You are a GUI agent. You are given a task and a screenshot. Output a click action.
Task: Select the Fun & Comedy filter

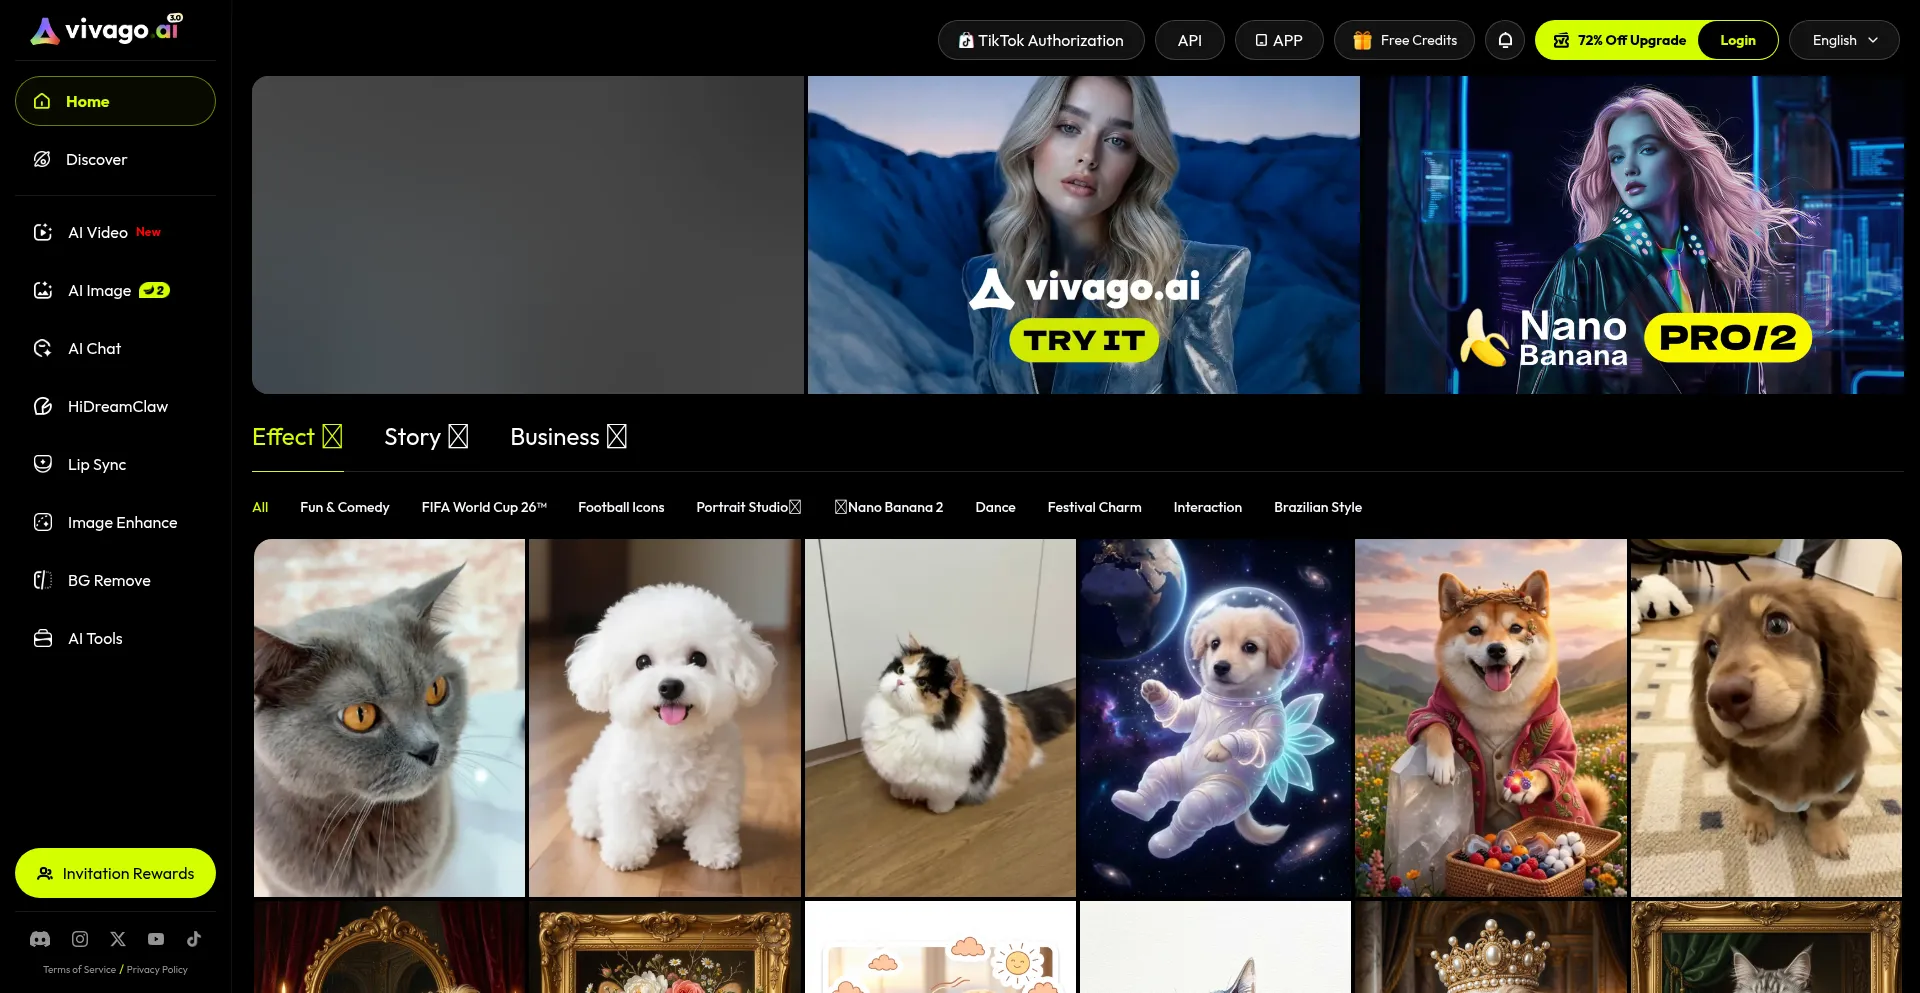pyautogui.click(x=345, y=507)
